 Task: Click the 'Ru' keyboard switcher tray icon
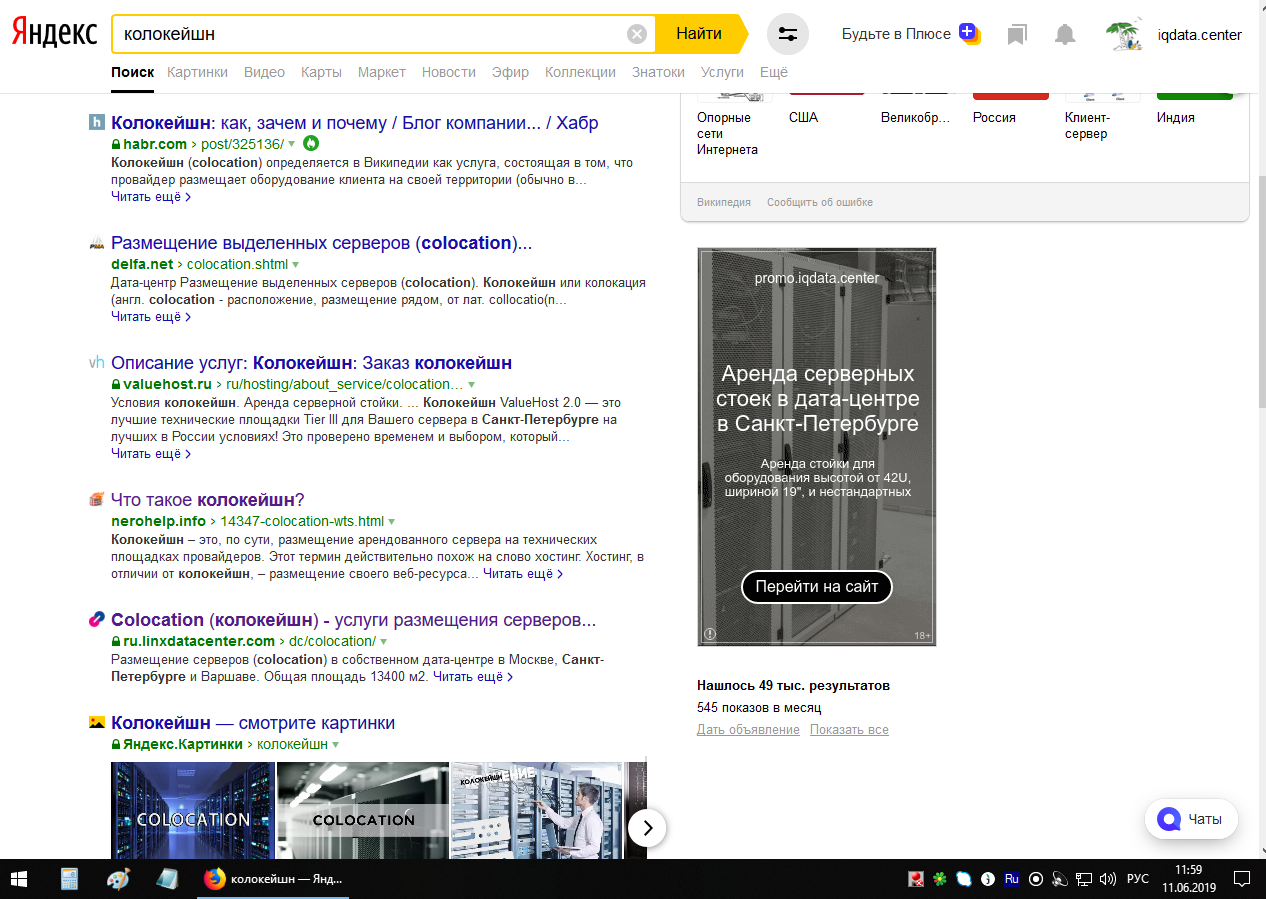click(x=1011, y=879)
